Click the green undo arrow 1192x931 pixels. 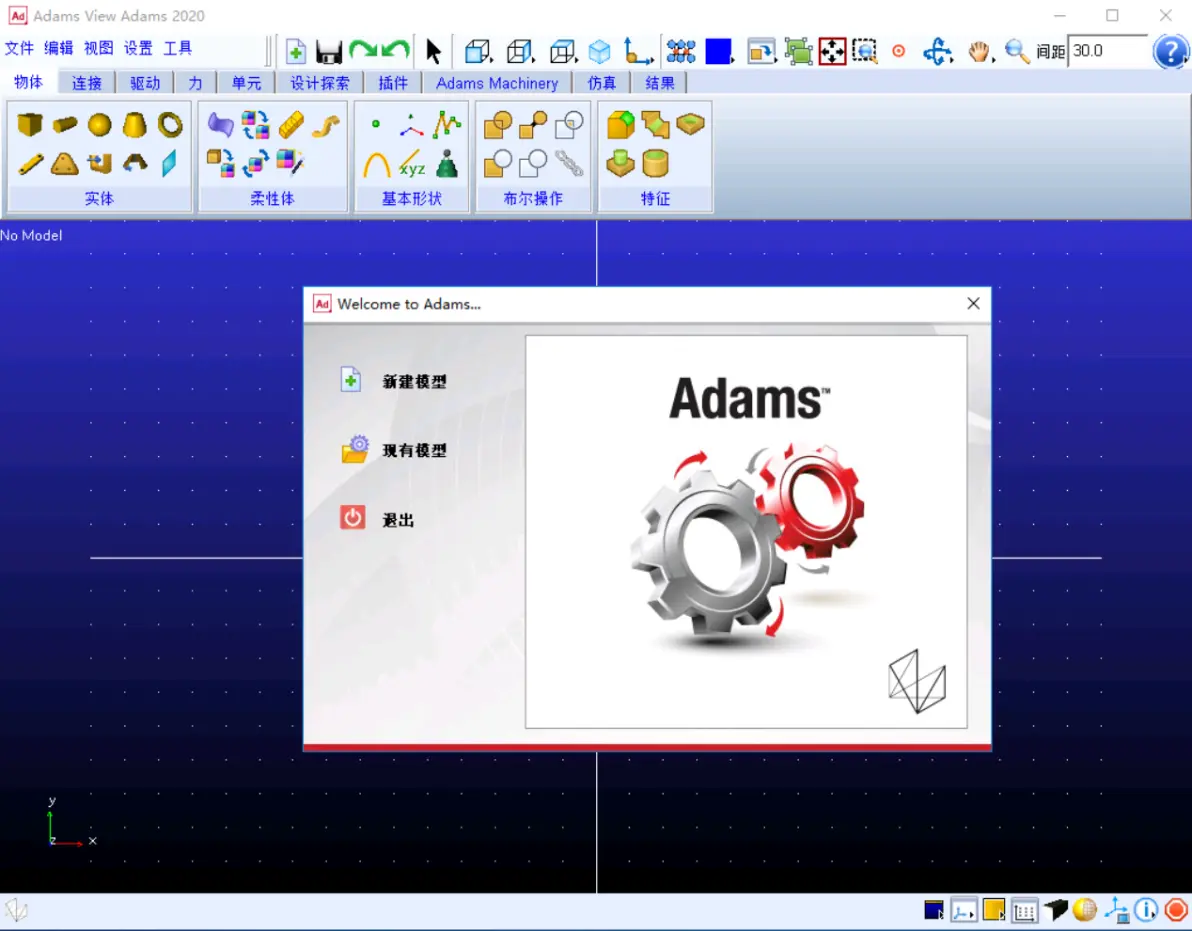point(395,51)
